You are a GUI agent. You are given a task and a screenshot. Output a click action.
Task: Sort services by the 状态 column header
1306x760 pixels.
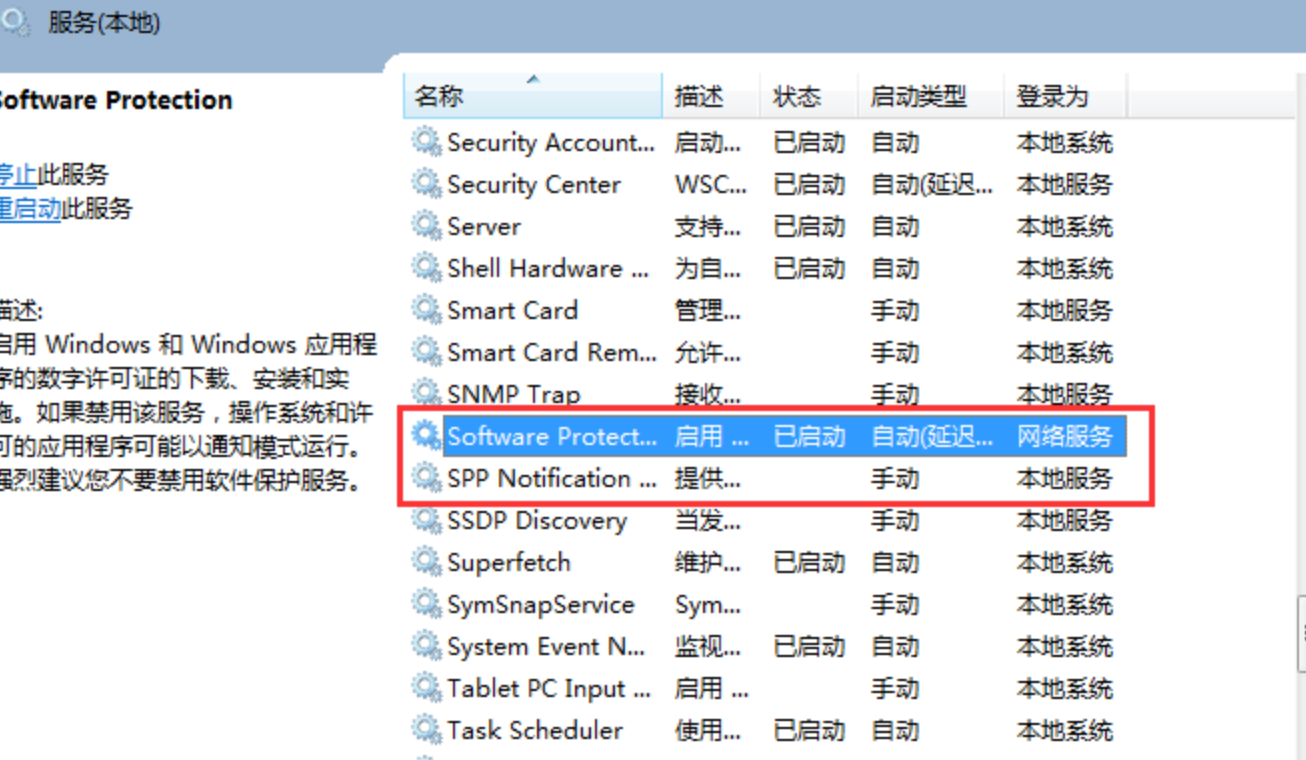click(809, 96)
